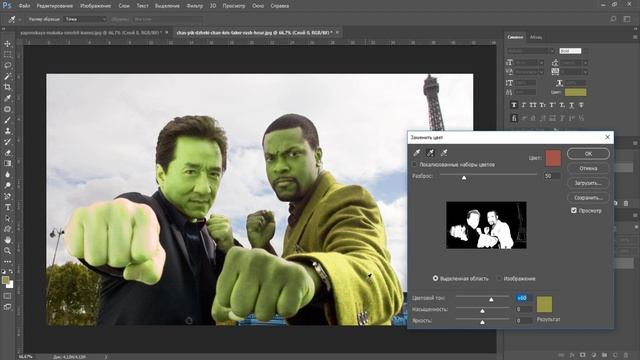Click the Load button
The image size is (640, 360).
click(x=588, y=183)
